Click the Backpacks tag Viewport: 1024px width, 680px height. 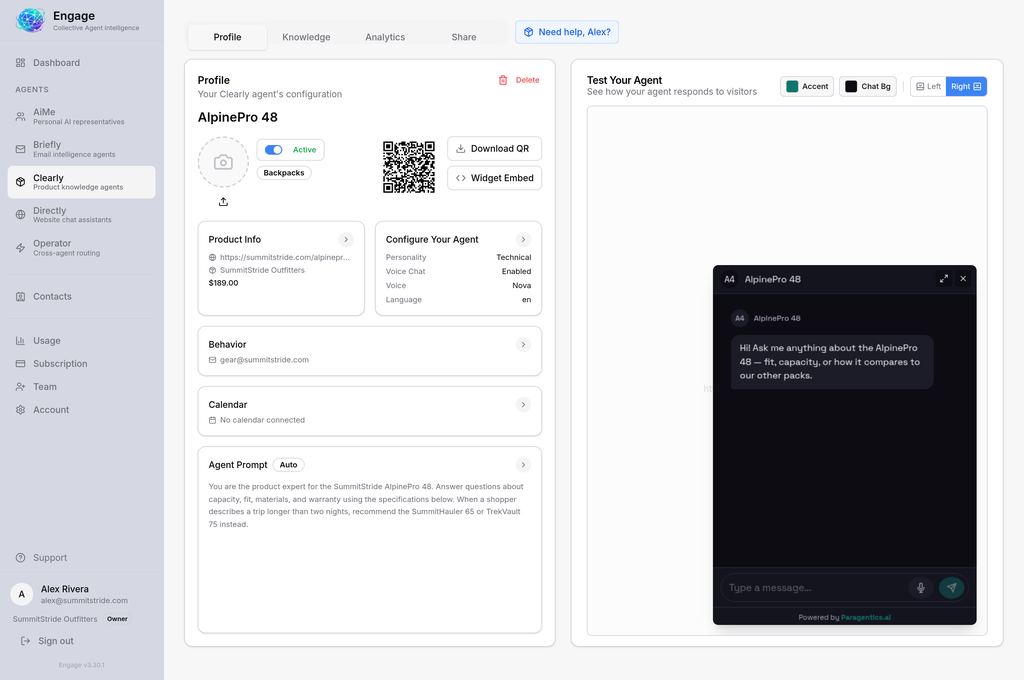coord(284,173)
